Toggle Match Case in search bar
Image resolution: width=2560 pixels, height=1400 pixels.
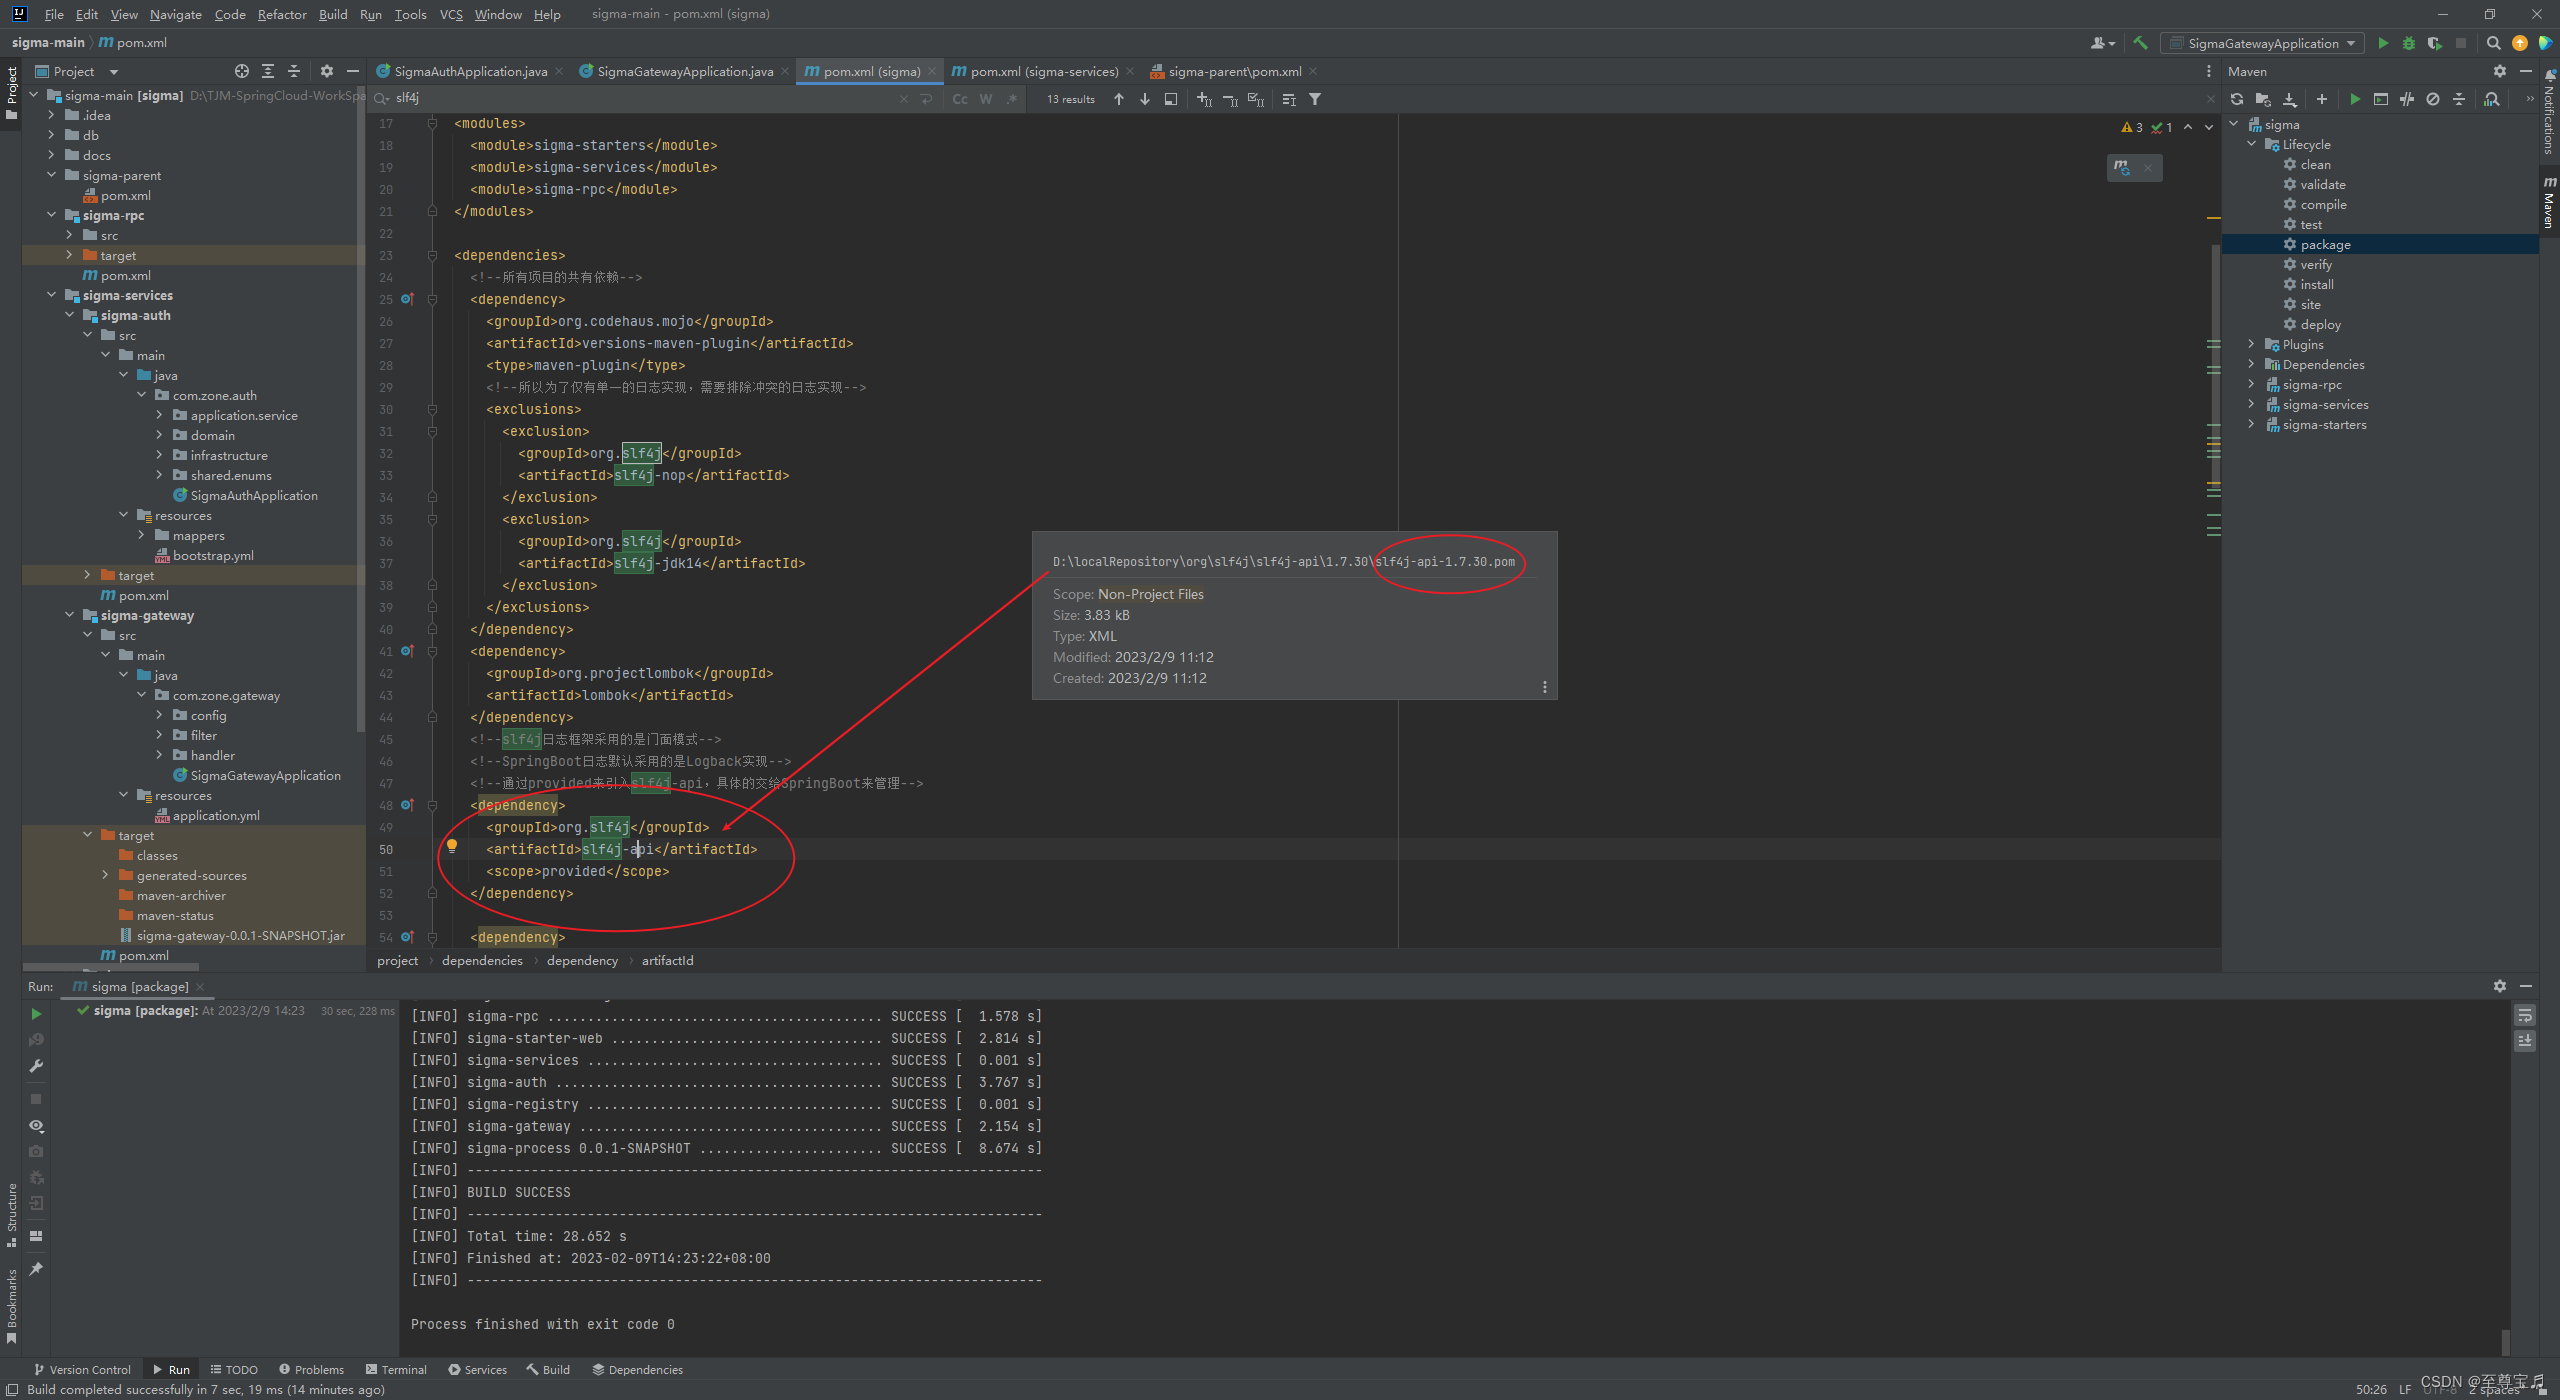960,99
